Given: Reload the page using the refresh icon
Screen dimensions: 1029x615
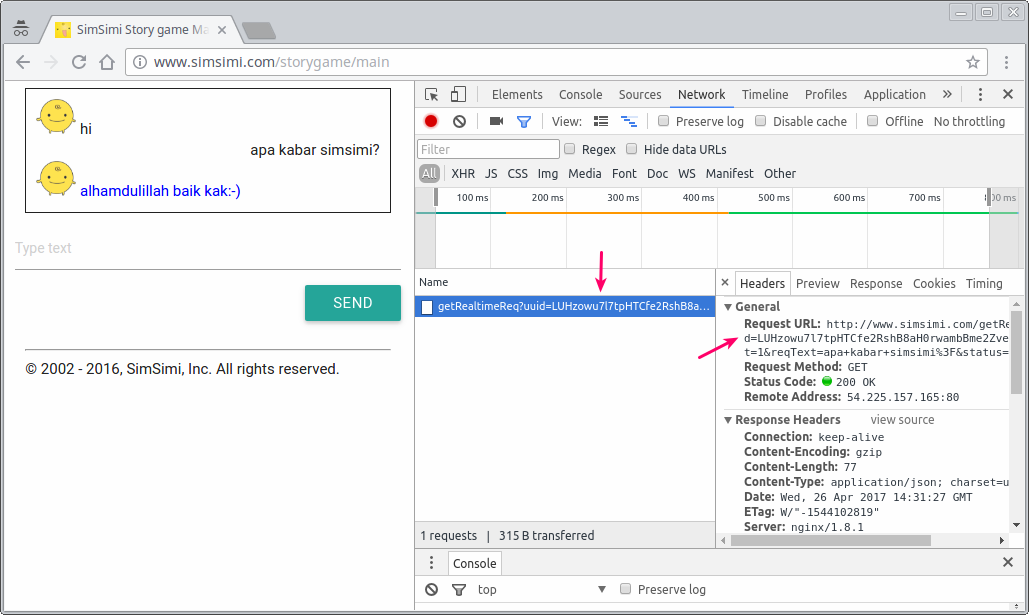Looking at the screenshot, I should (x=79, y=62).
